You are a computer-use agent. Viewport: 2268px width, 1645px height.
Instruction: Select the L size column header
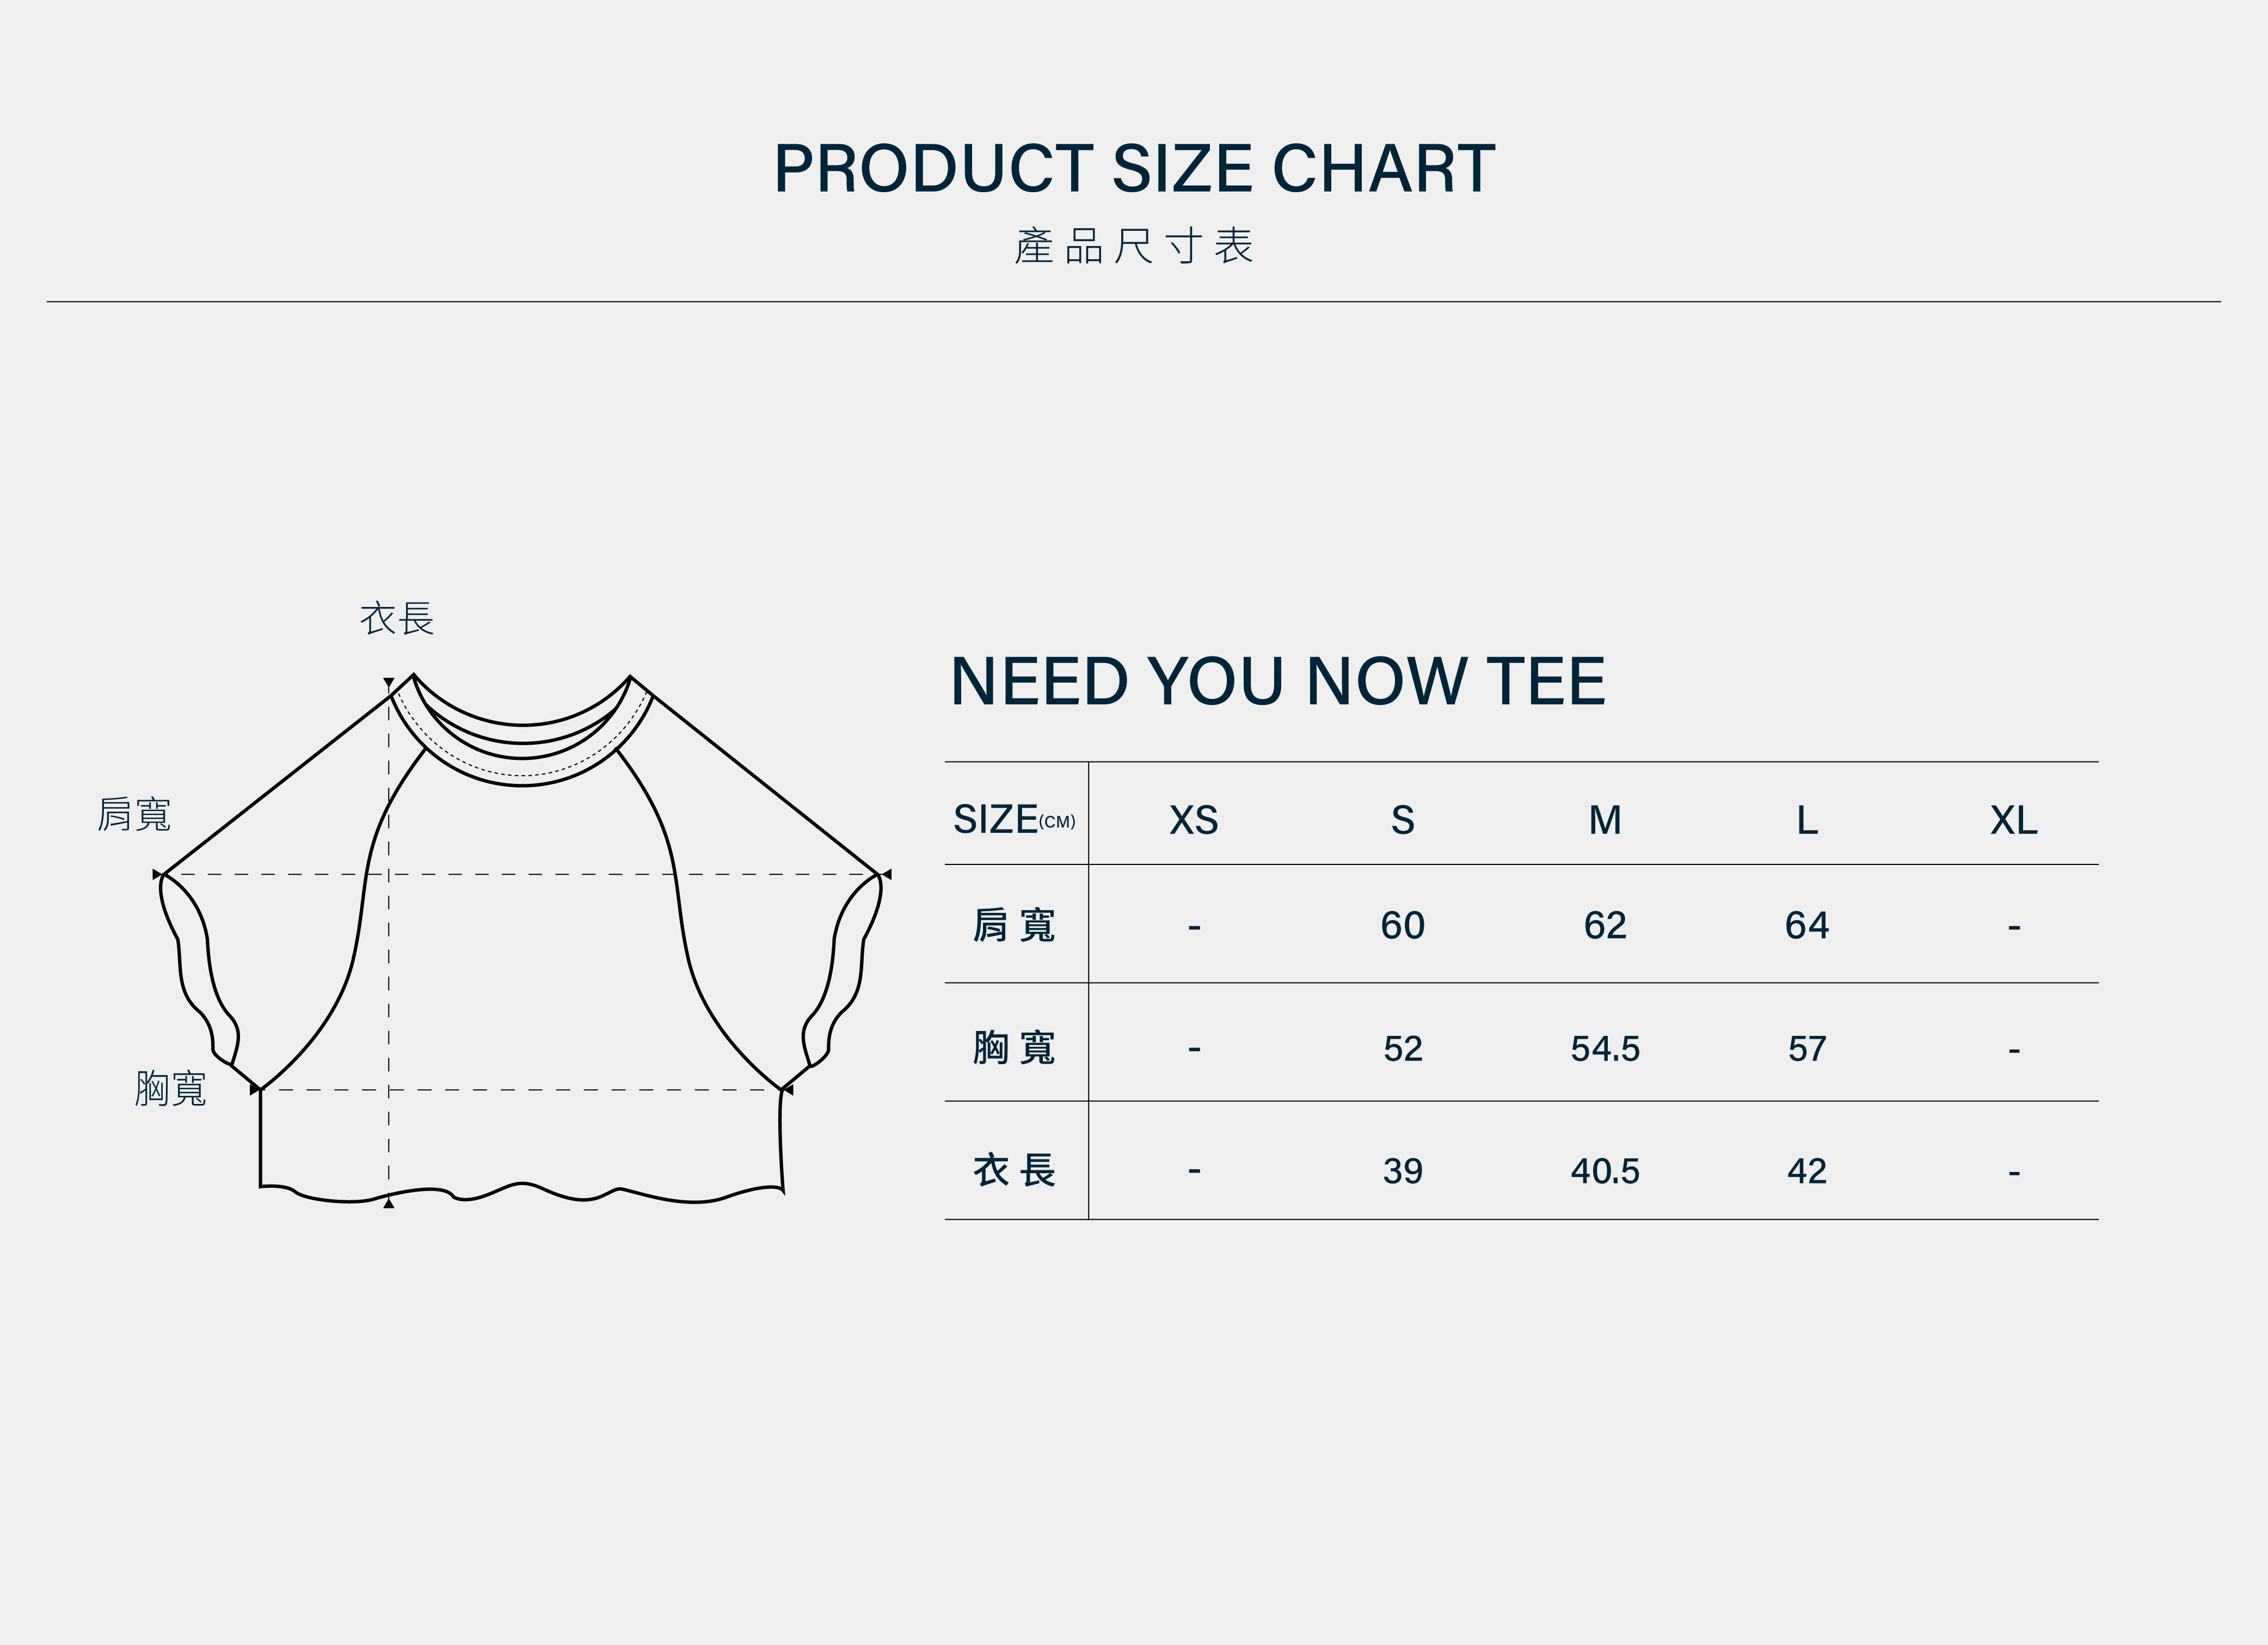pos(1807,821)
